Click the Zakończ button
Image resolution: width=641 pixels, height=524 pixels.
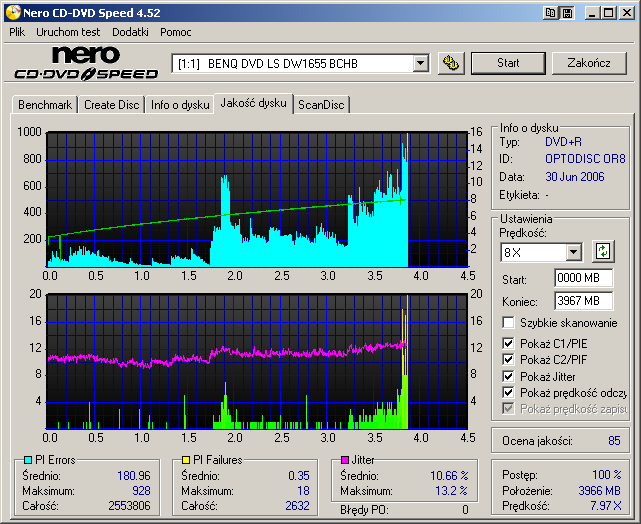pos(589,63)
